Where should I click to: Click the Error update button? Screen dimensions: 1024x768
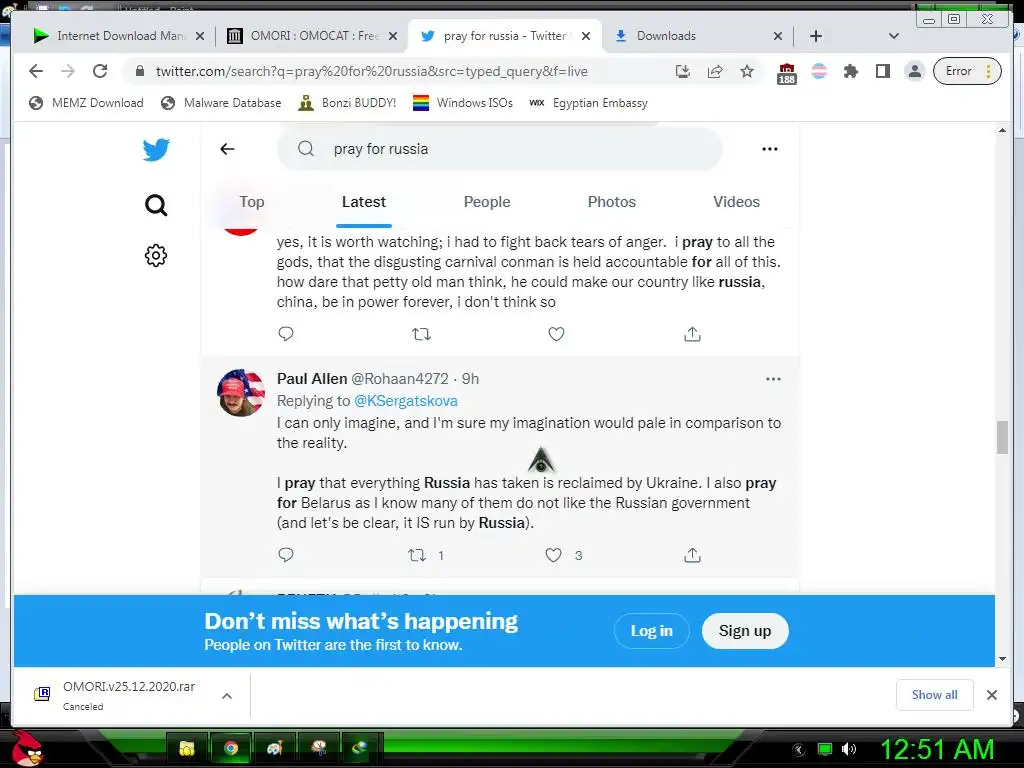point(967,71)
